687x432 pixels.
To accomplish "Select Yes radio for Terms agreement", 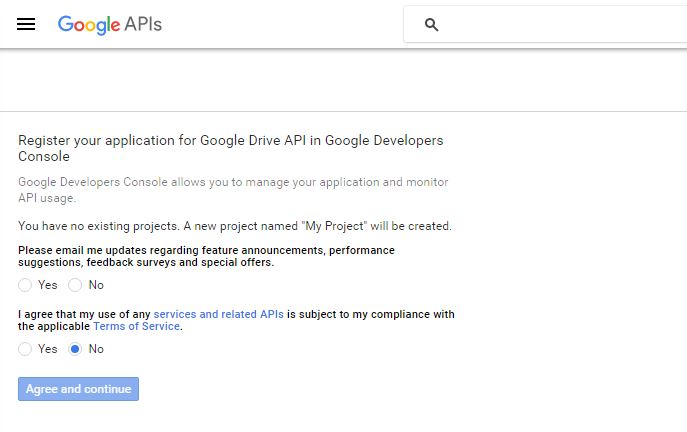I will point(25,349).
